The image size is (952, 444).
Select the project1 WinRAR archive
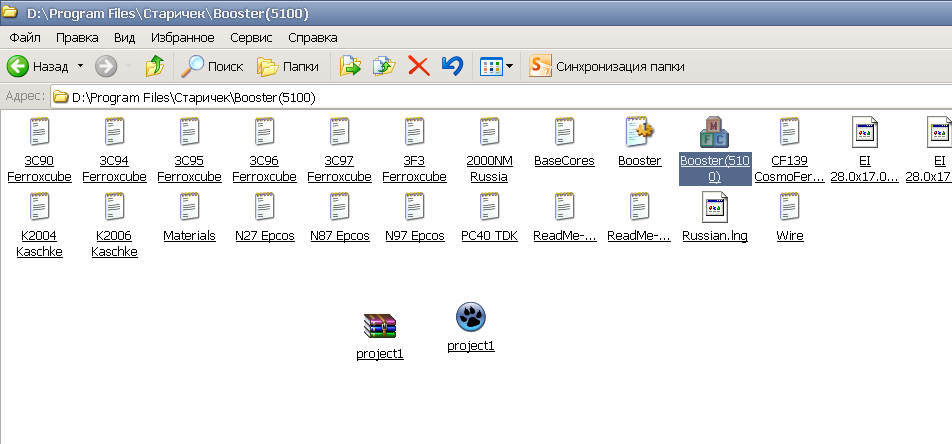pyautogui.click(x=380, y=336)
